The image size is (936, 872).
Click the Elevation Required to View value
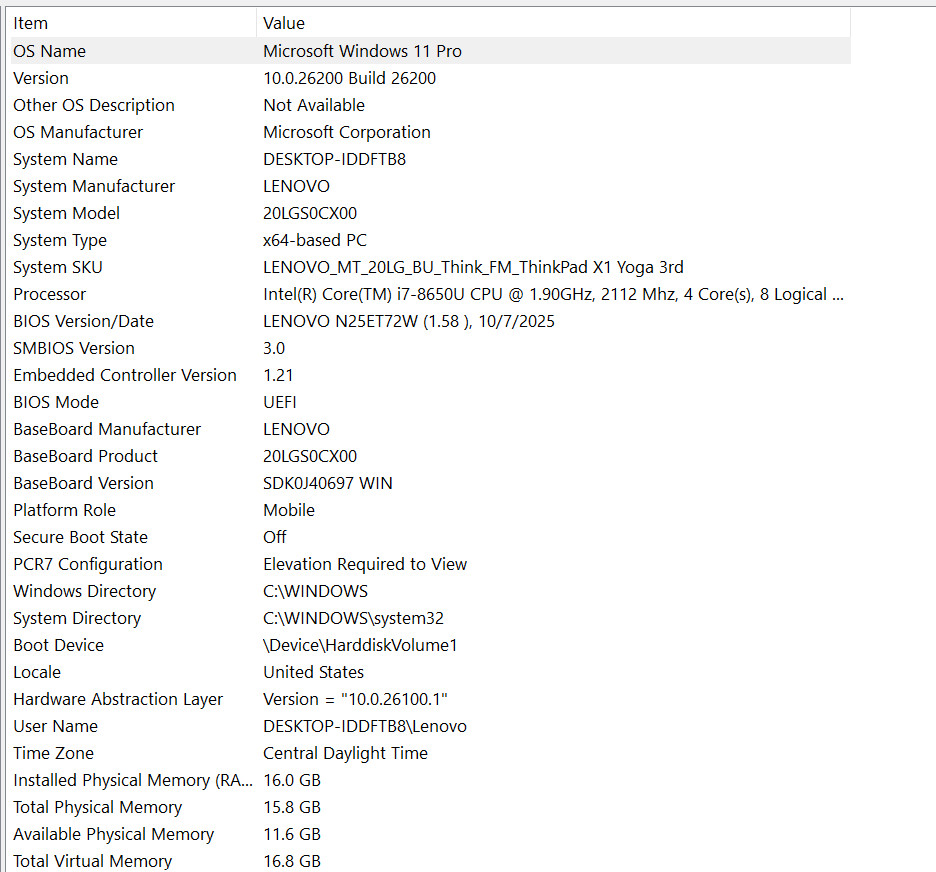click(x=365, y=564)
